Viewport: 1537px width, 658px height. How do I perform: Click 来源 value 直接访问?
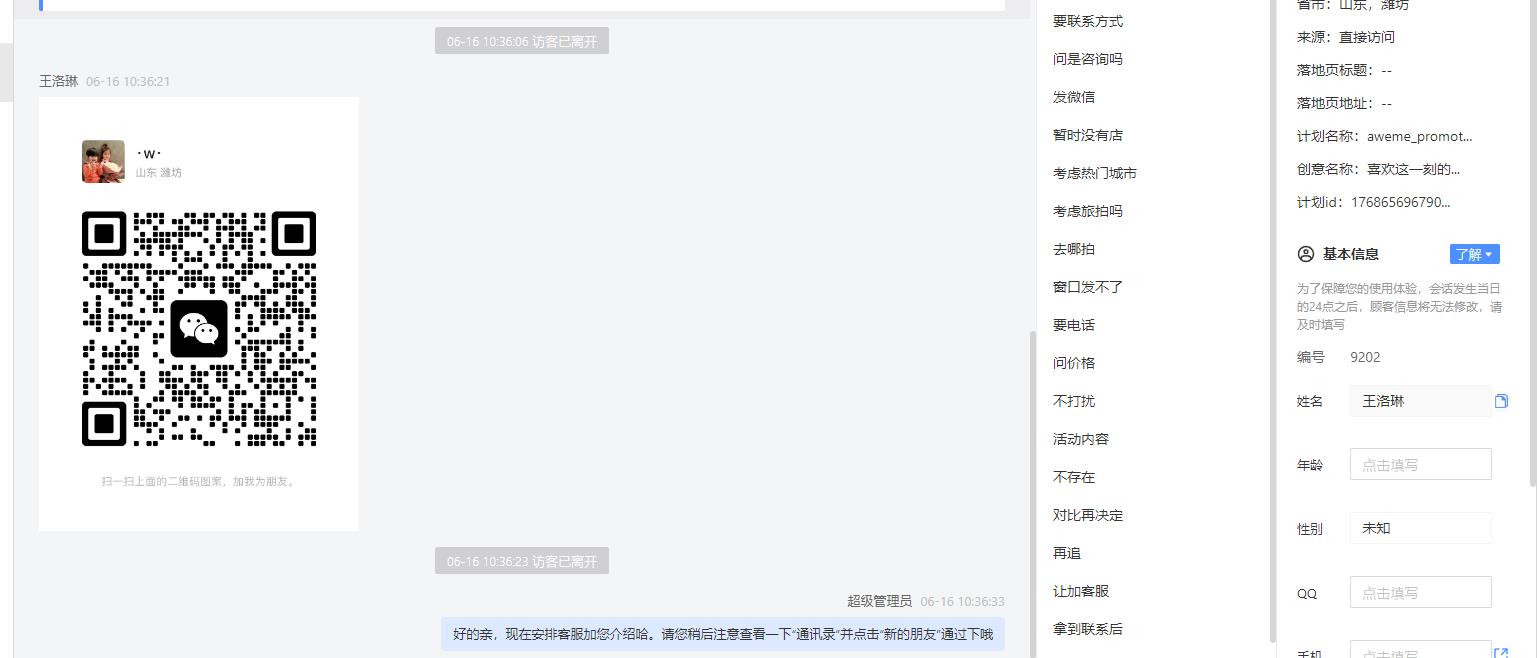point(1367,37)
